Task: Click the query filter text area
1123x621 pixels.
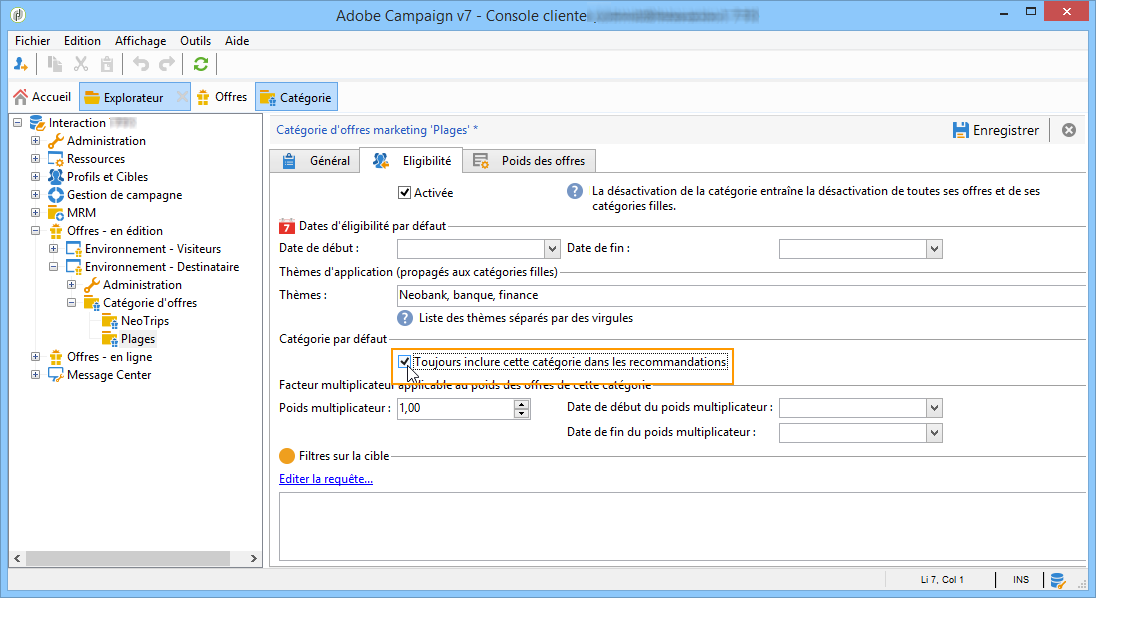Action: pos(683,526)
